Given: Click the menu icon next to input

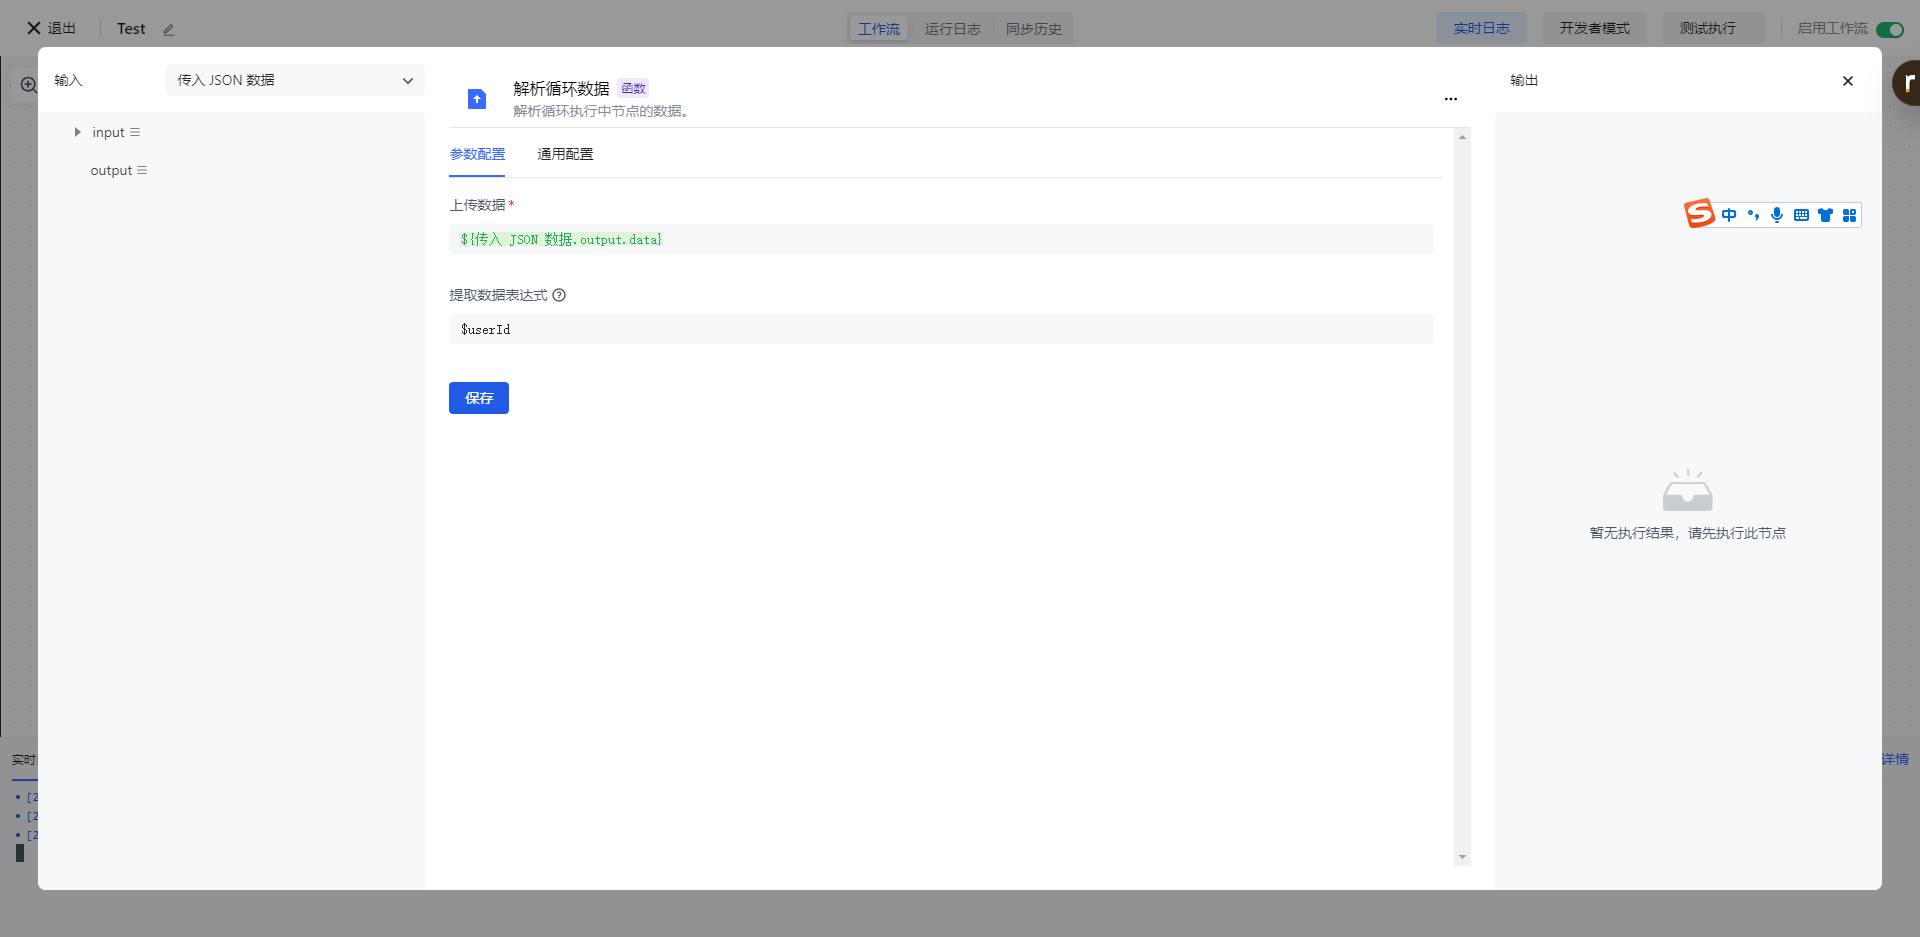Looking at the screenshot, I should (135, 132).
